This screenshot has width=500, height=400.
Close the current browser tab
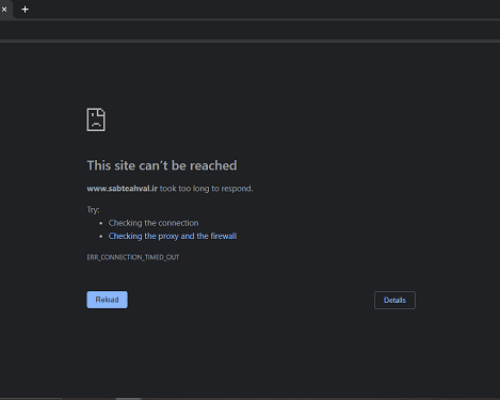click(x=4, y=9)
